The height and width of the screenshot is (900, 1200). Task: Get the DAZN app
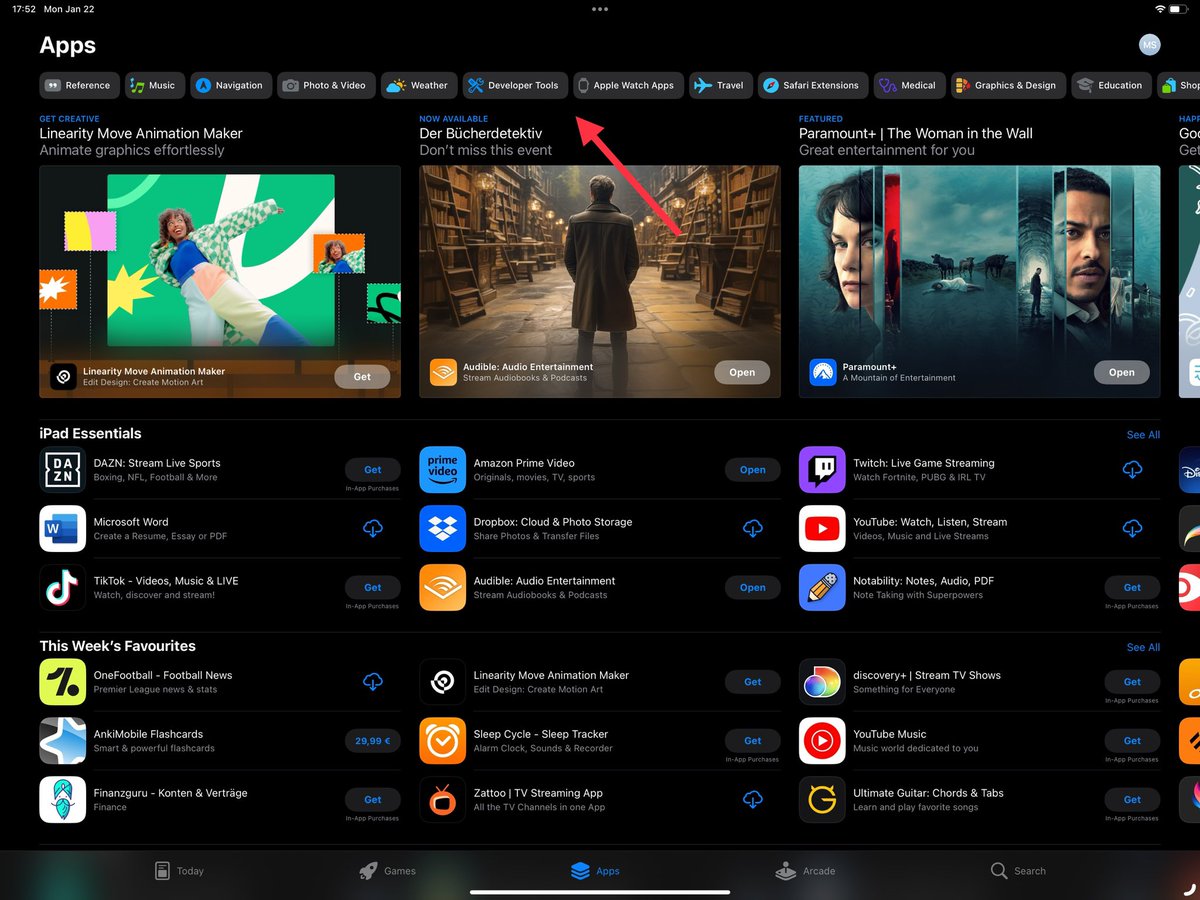pyautogui.click(x=373, y=470)
